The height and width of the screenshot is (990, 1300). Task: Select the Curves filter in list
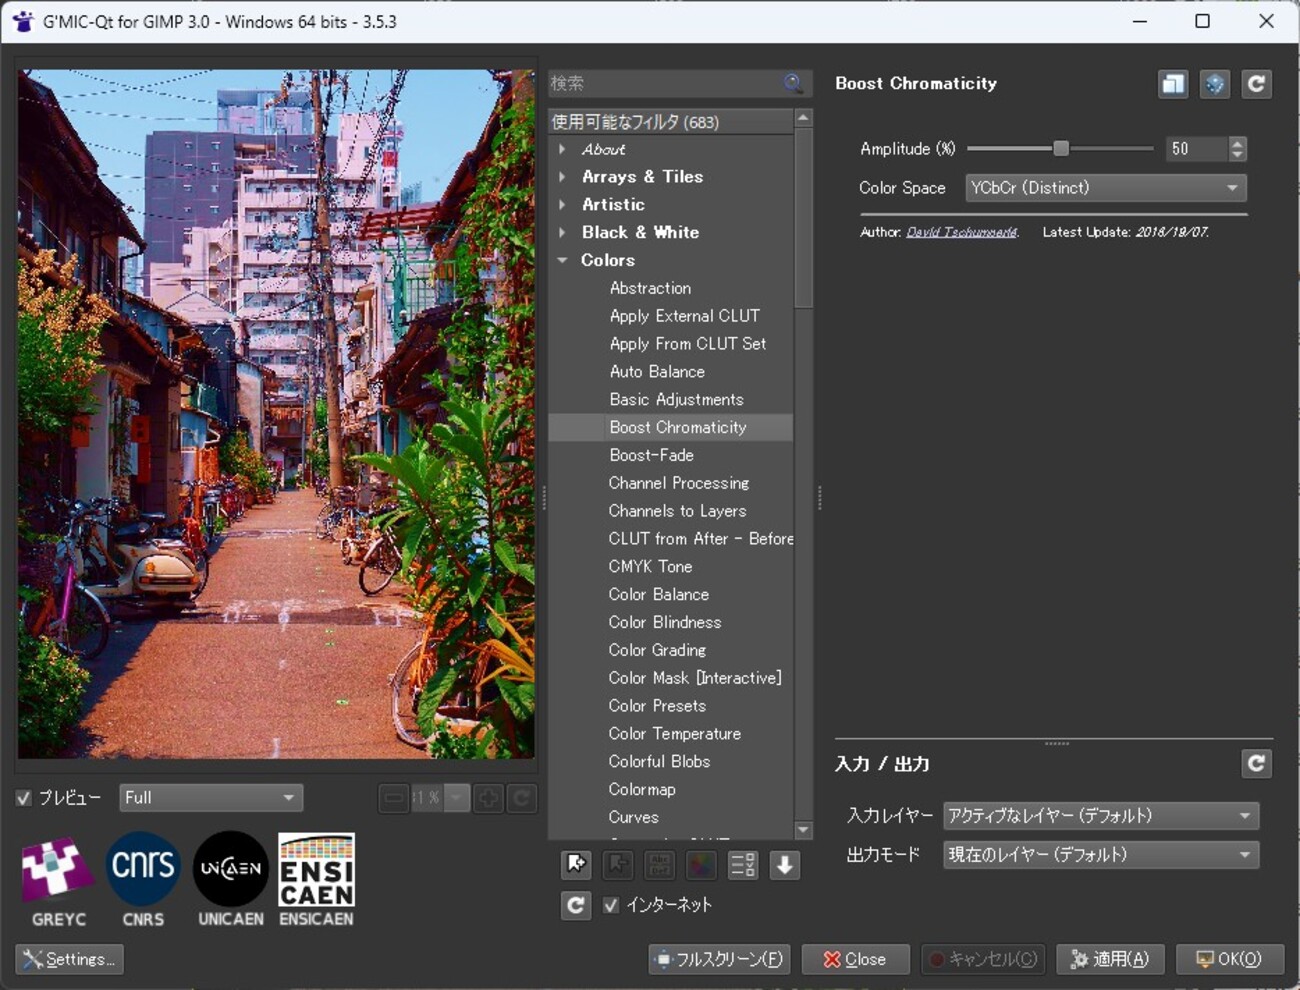[633, 817]
